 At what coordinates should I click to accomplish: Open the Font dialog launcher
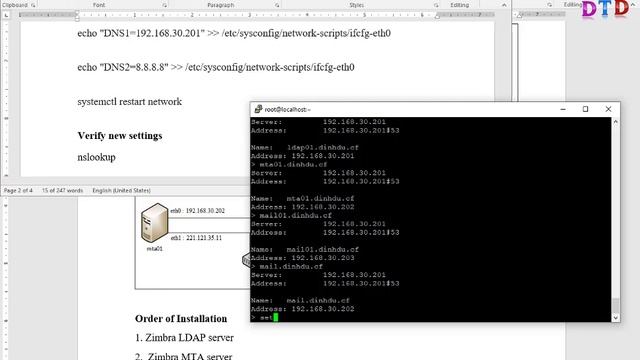[x=164, y=5]
